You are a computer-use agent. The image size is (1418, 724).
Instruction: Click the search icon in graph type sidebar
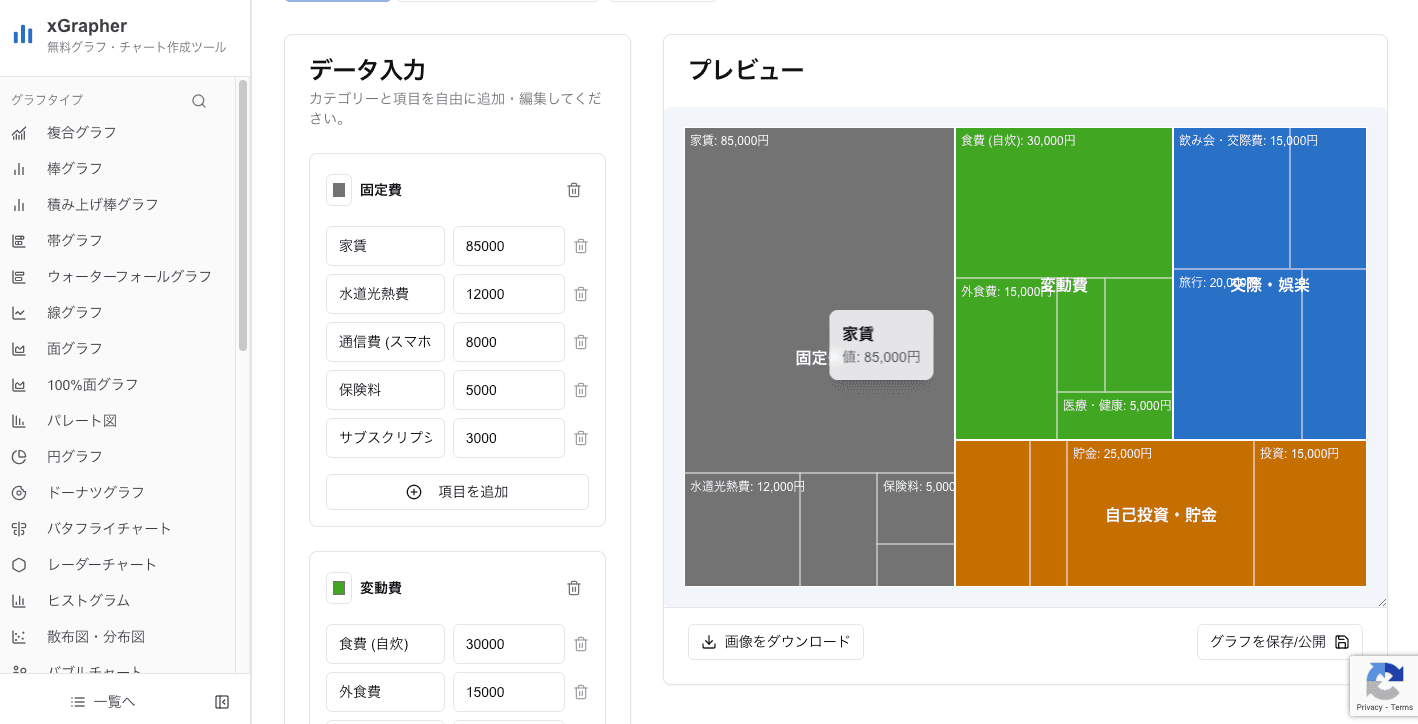pos(199,100)
